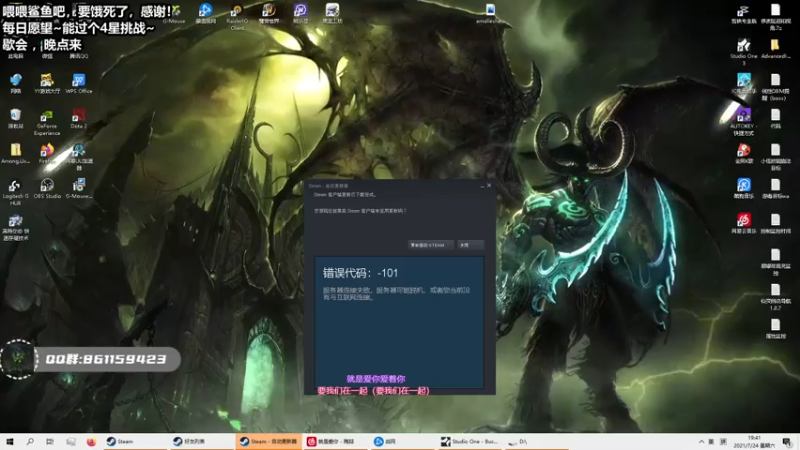This screenshot has width=800, height=450.
Task: Expand the system tray hidden icons arrow
Action: point(701,441)
